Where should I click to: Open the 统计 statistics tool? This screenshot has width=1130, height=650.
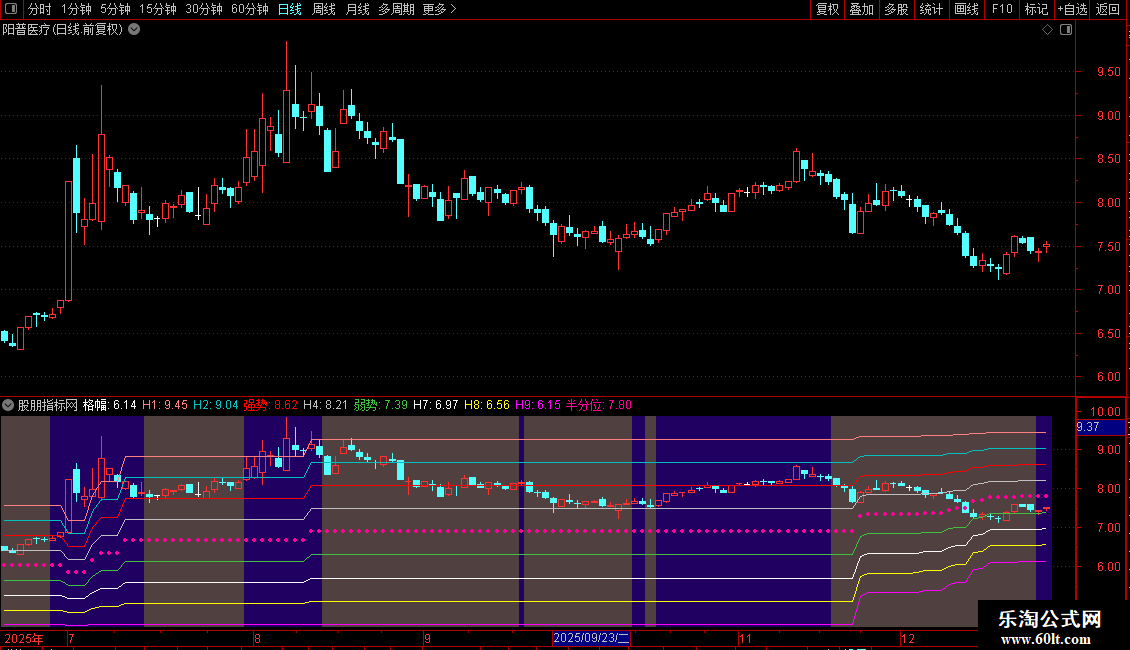[x=930, y=9]
